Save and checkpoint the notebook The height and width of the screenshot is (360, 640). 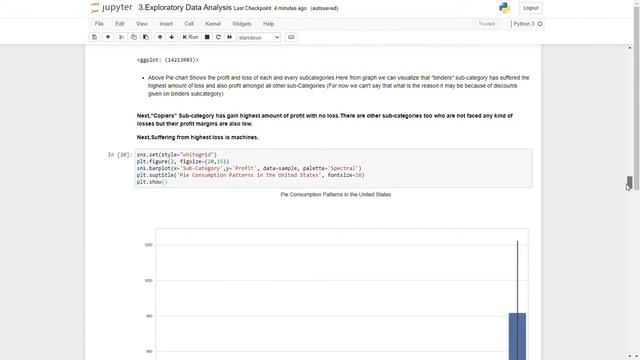[x=94, y=37]
